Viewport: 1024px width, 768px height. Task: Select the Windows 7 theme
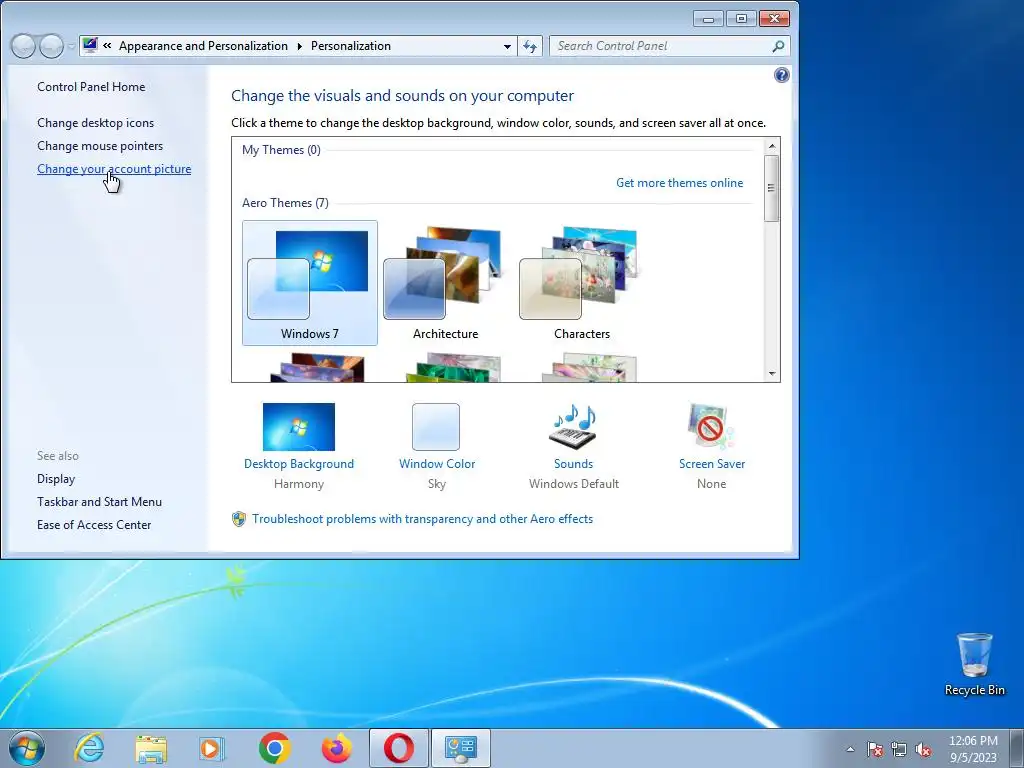(x=310, y=283)
